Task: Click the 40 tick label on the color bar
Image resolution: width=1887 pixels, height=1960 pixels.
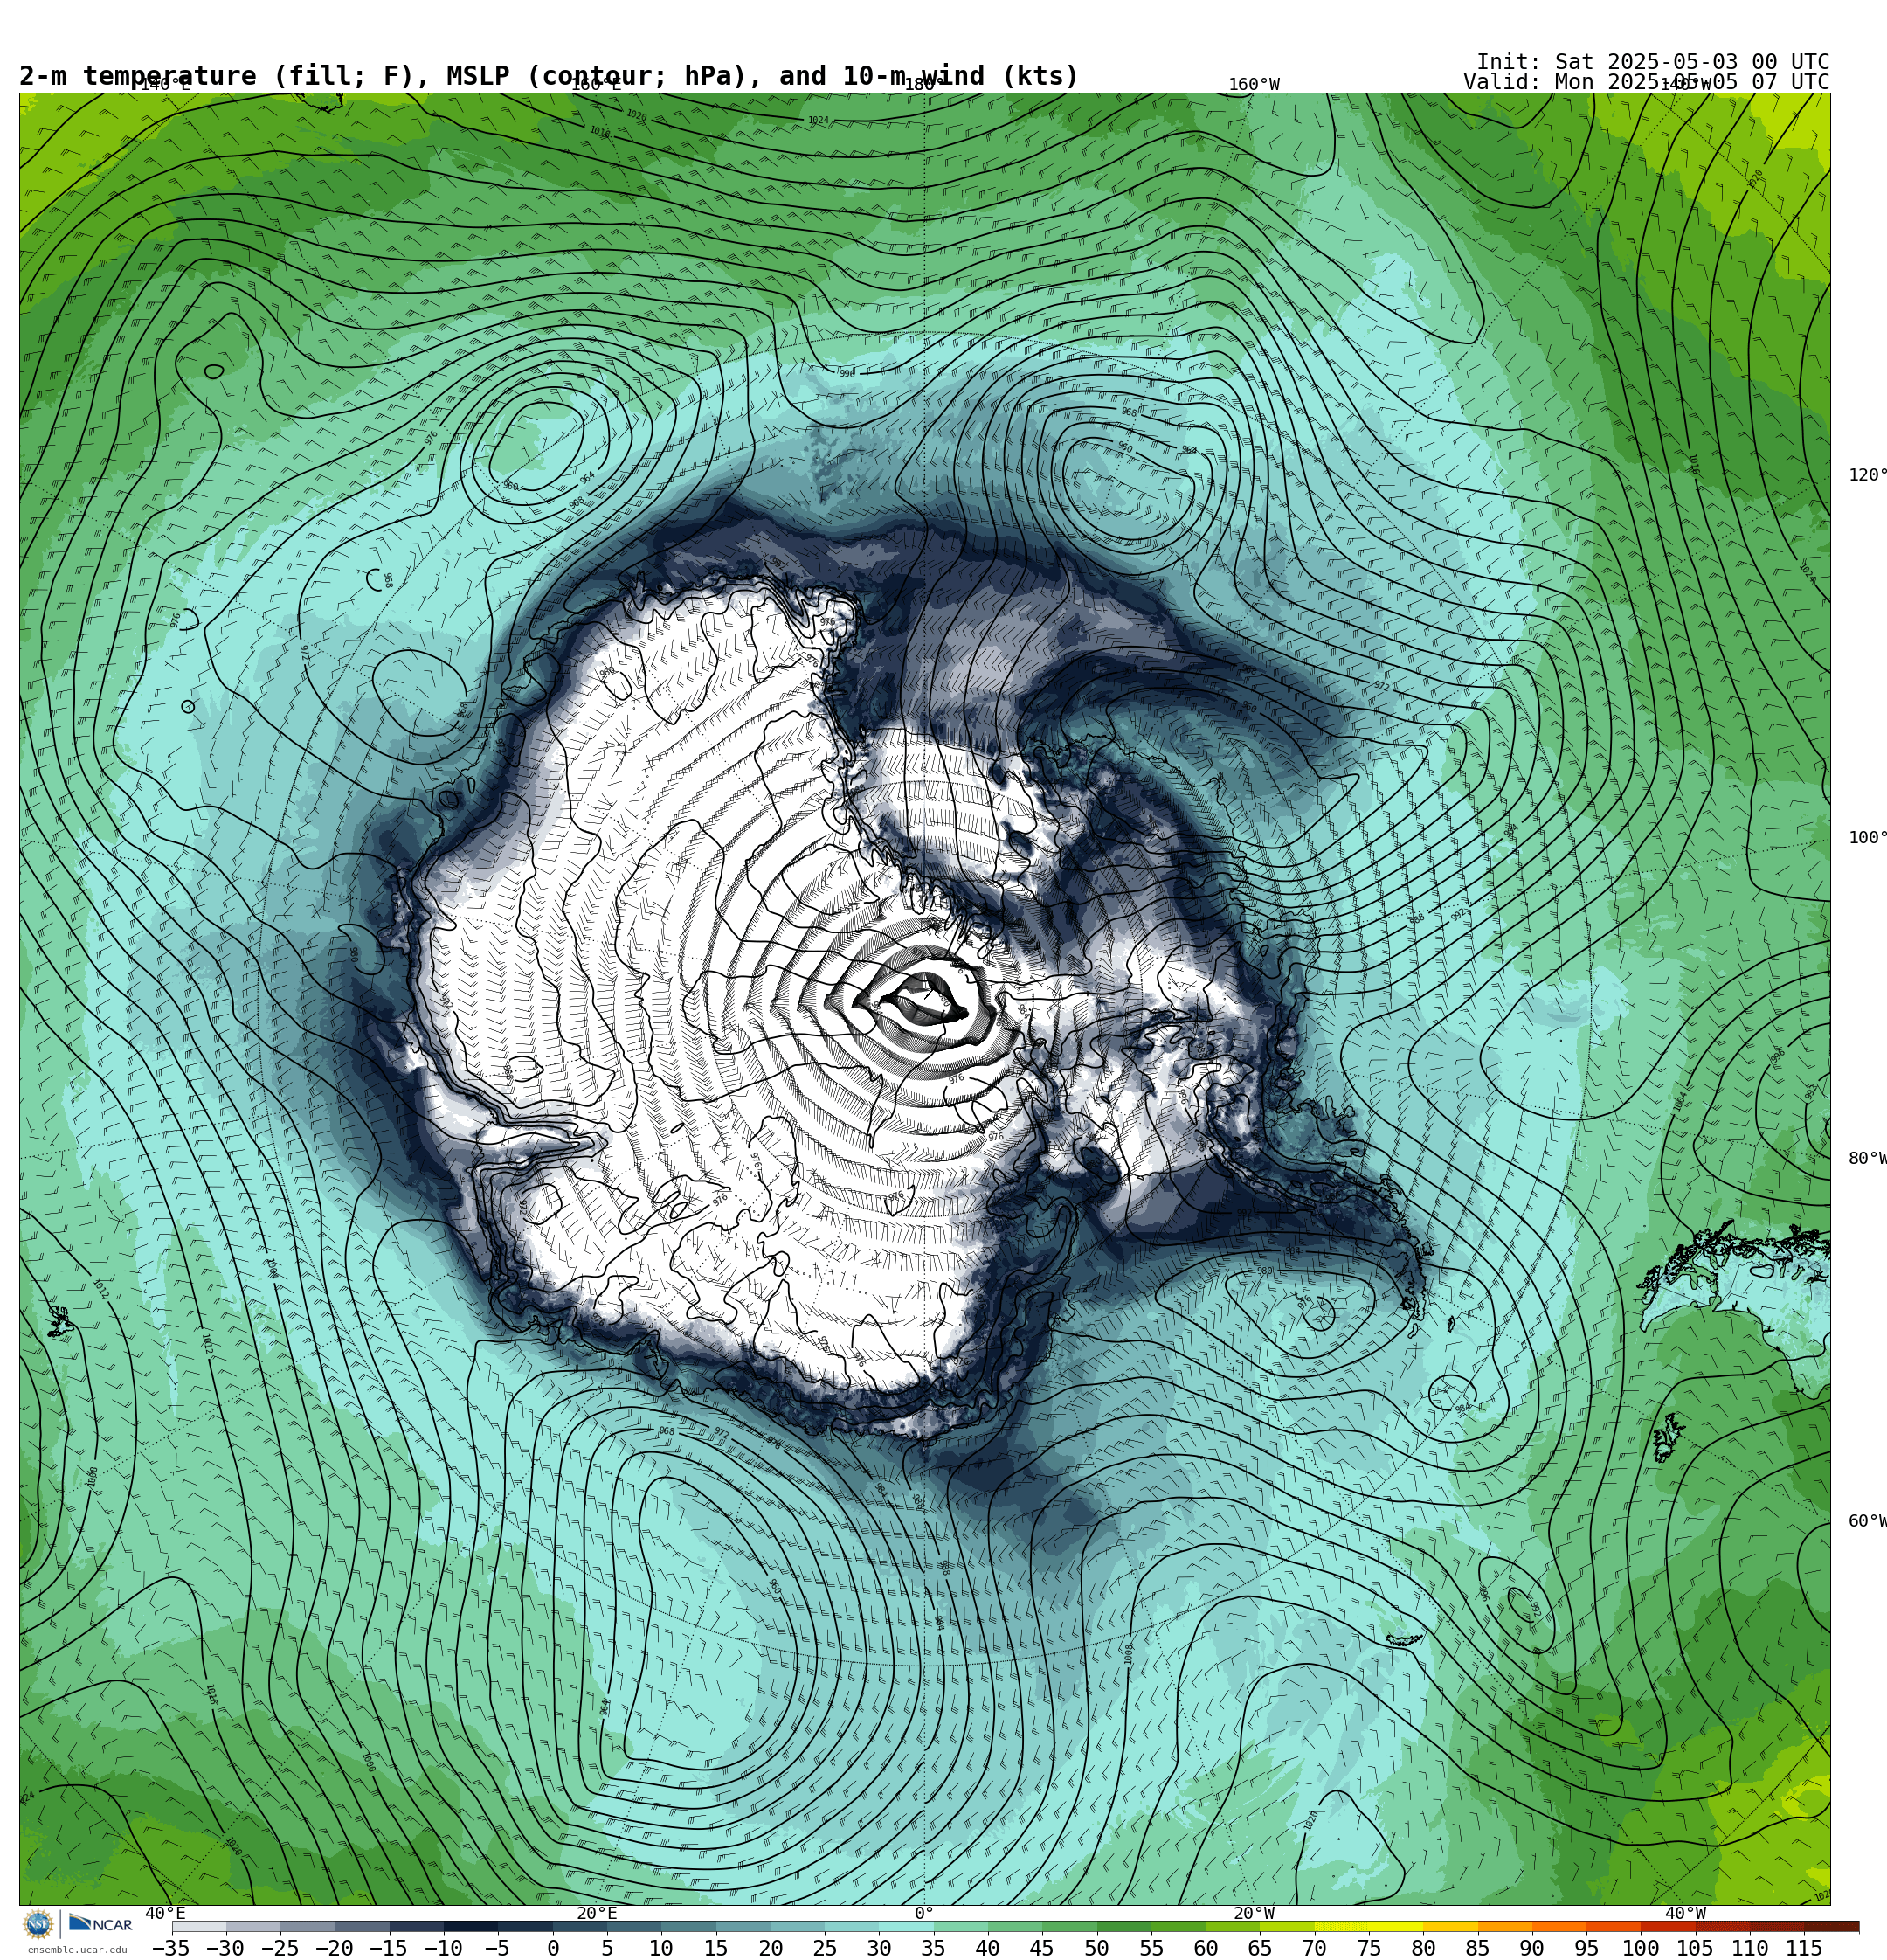Action: (x=987, y=1948)
